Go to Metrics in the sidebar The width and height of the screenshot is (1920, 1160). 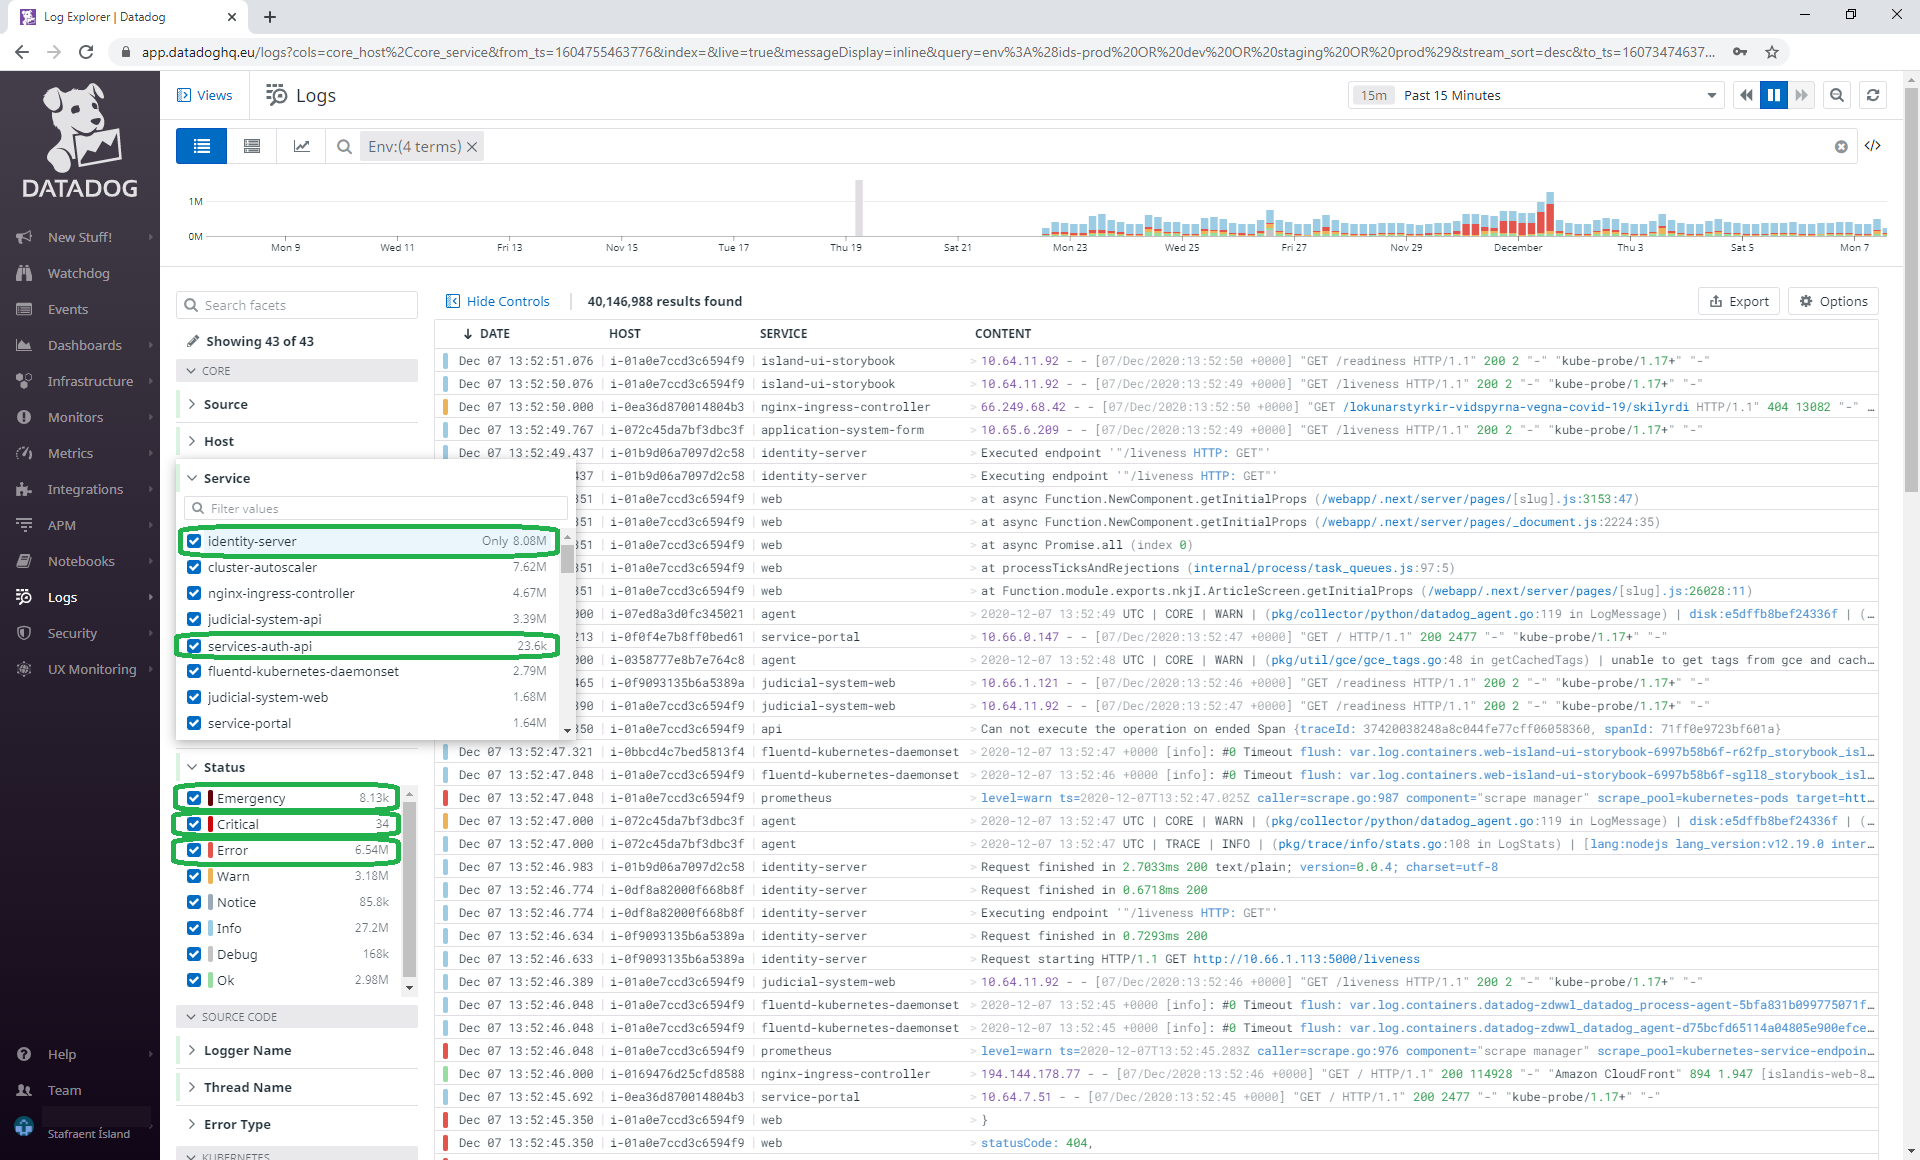pos(70,453)
